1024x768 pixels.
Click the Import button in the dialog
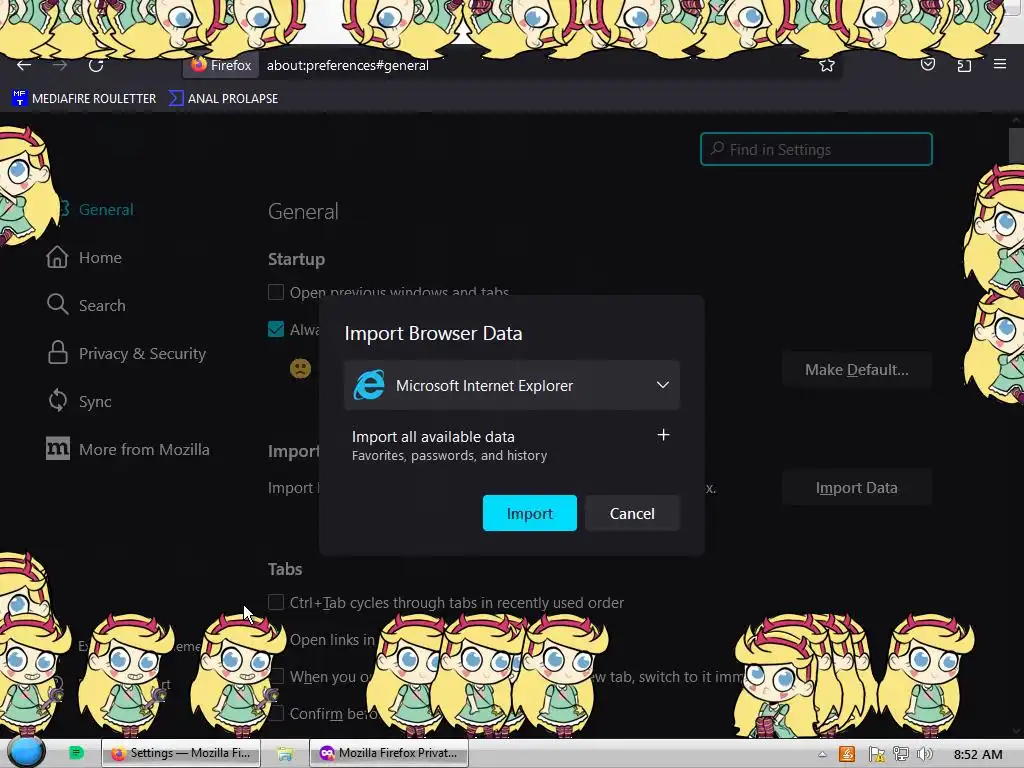point(530,513)
